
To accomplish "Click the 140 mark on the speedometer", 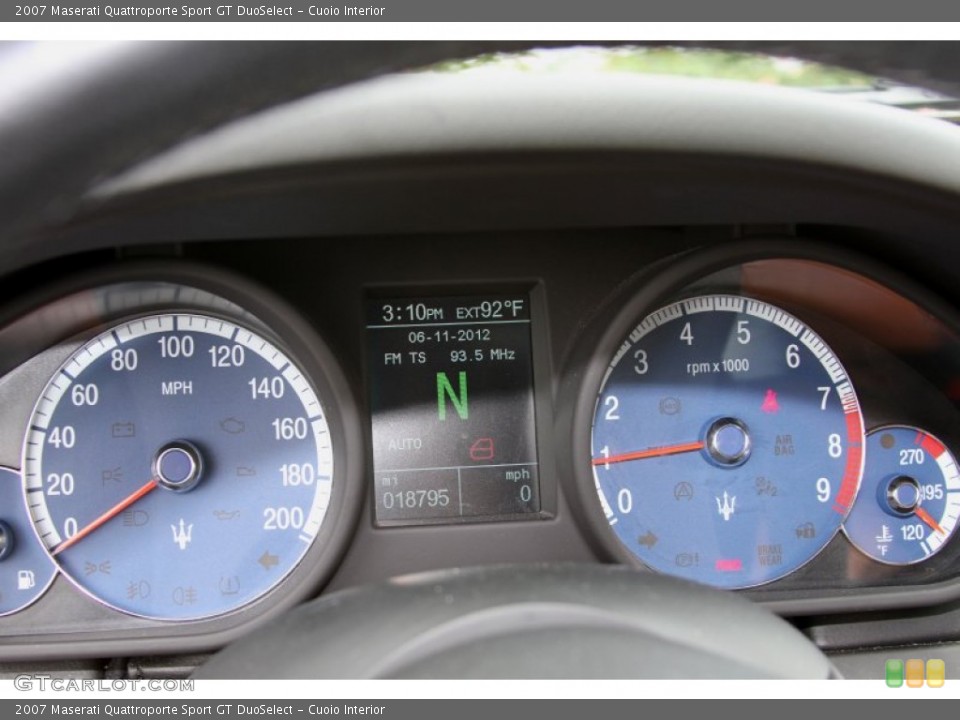I will 266,388.
